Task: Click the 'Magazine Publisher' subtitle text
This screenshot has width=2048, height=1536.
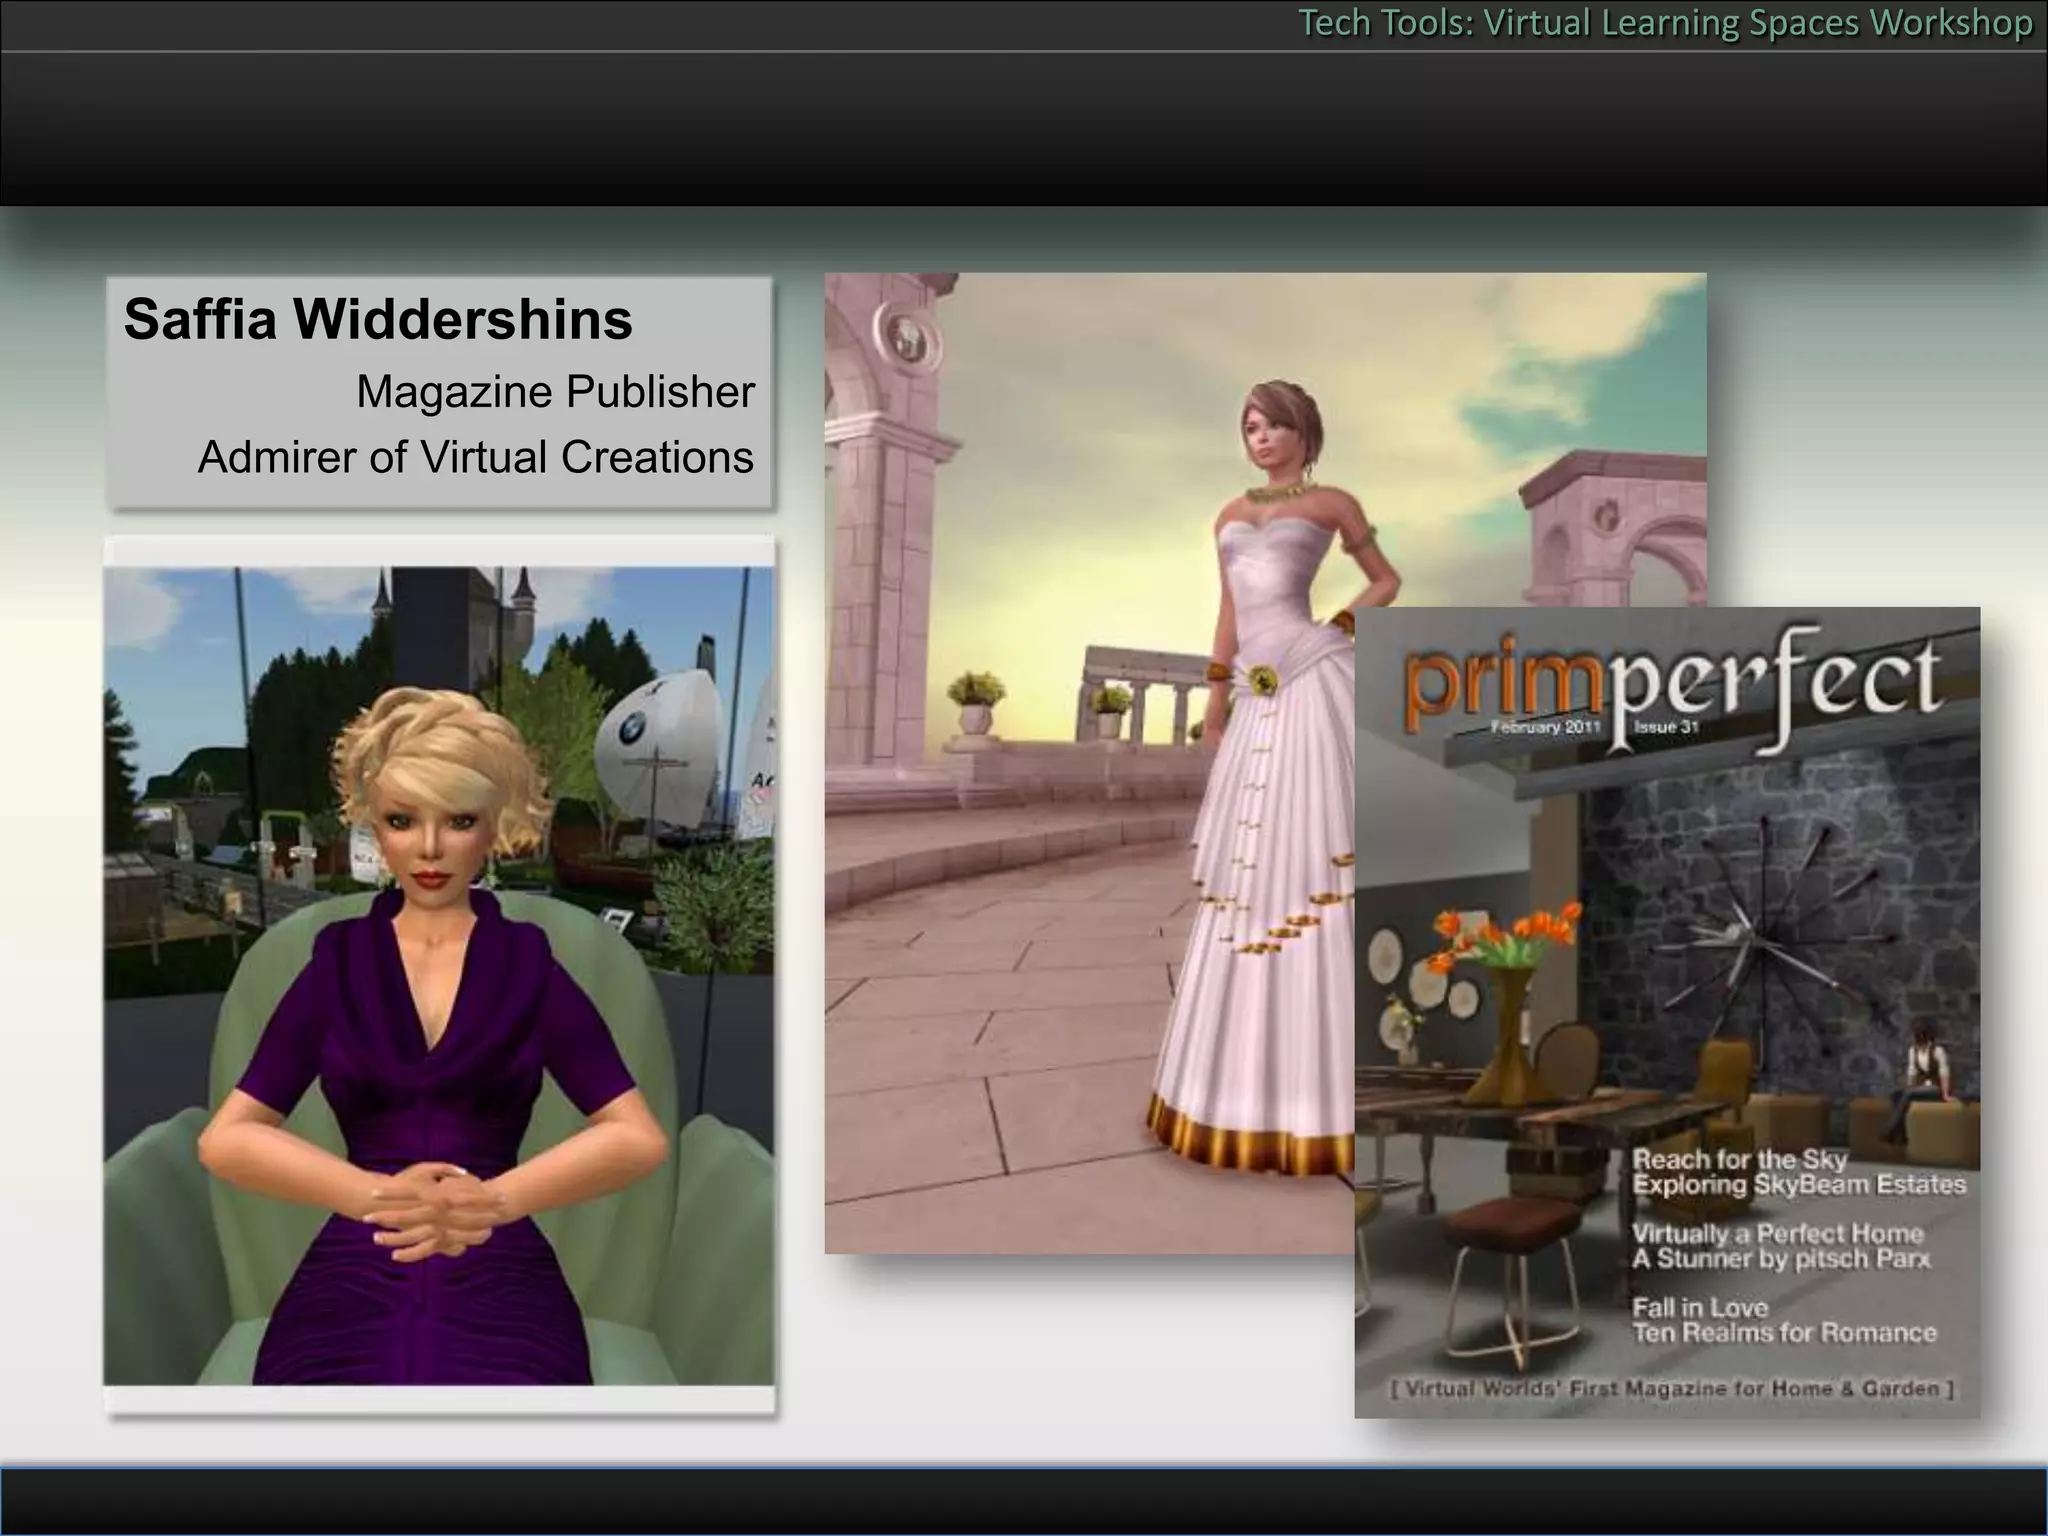Action: (x=555, y=391)
